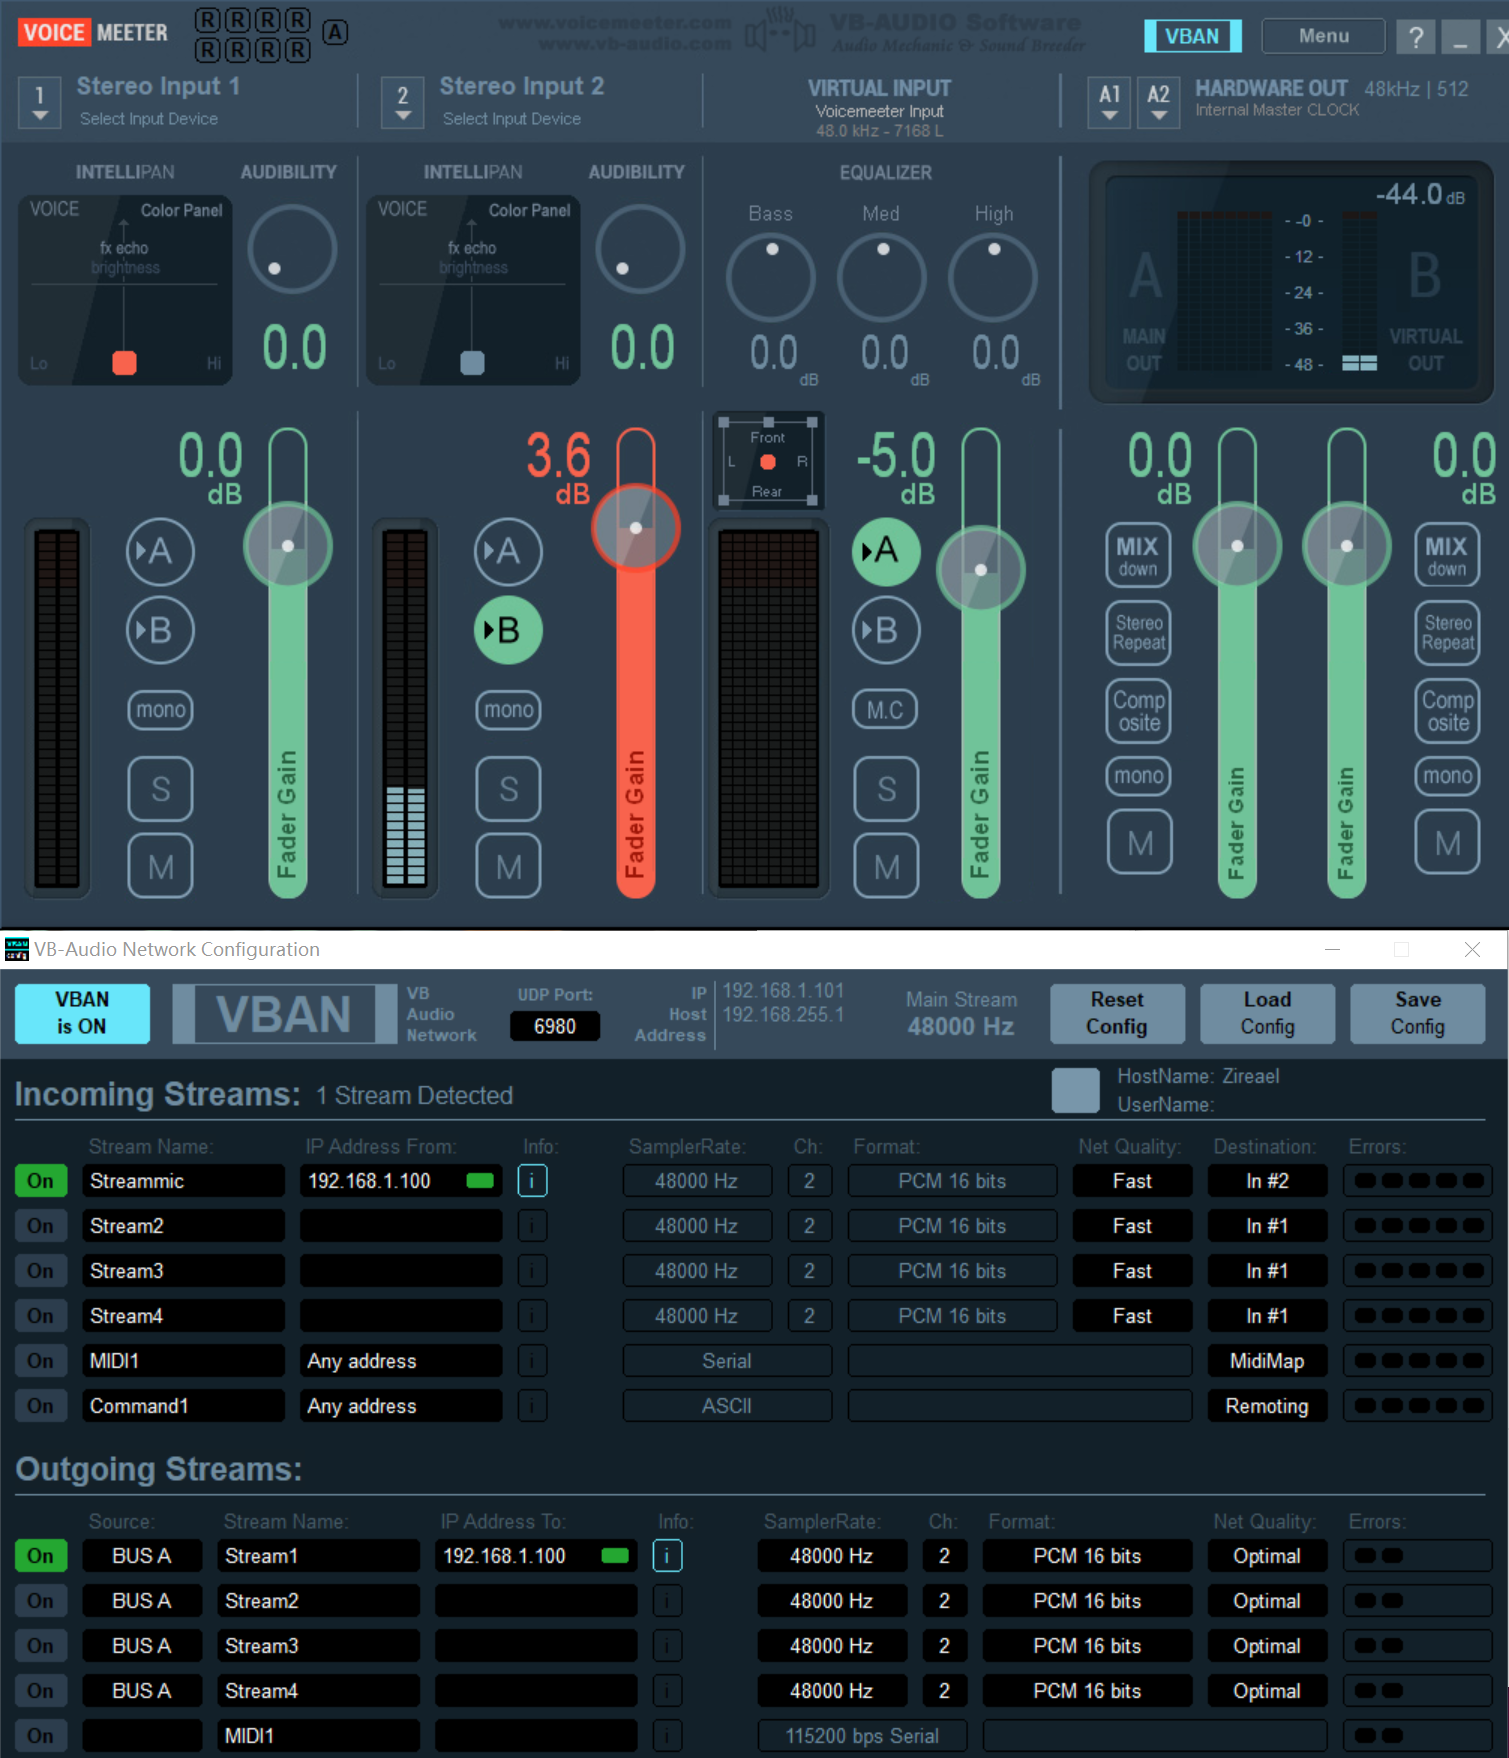Click the M.C button on Virtual Input
The width and height of the screenshot is (1509, 1758).
click(885, 710)
